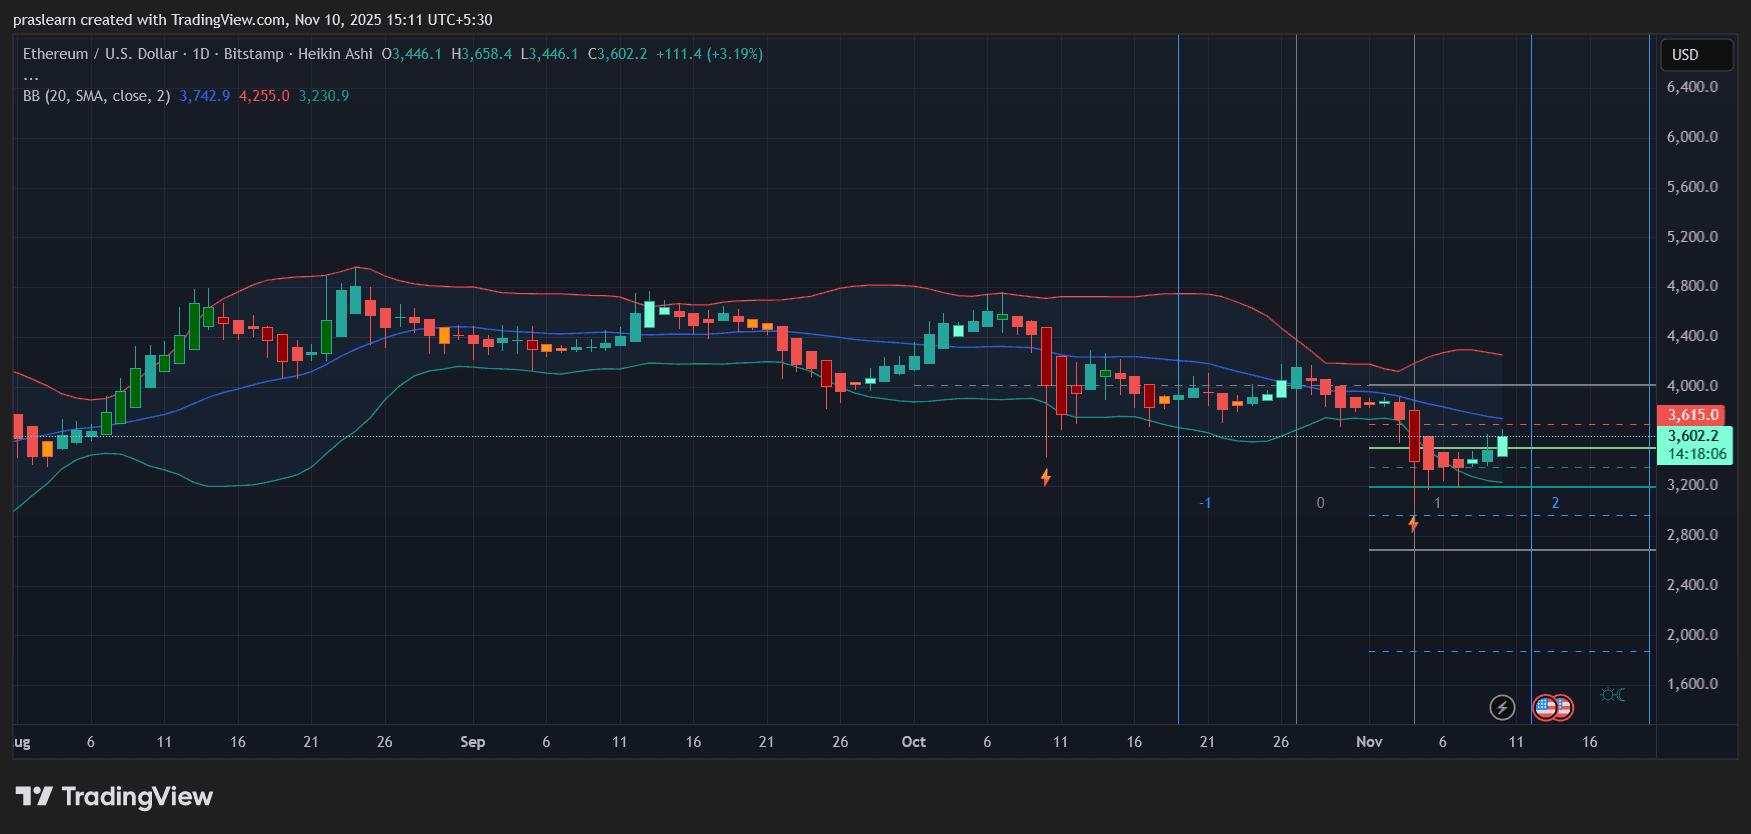Select the blue cycle label -1

(1205, 503)
